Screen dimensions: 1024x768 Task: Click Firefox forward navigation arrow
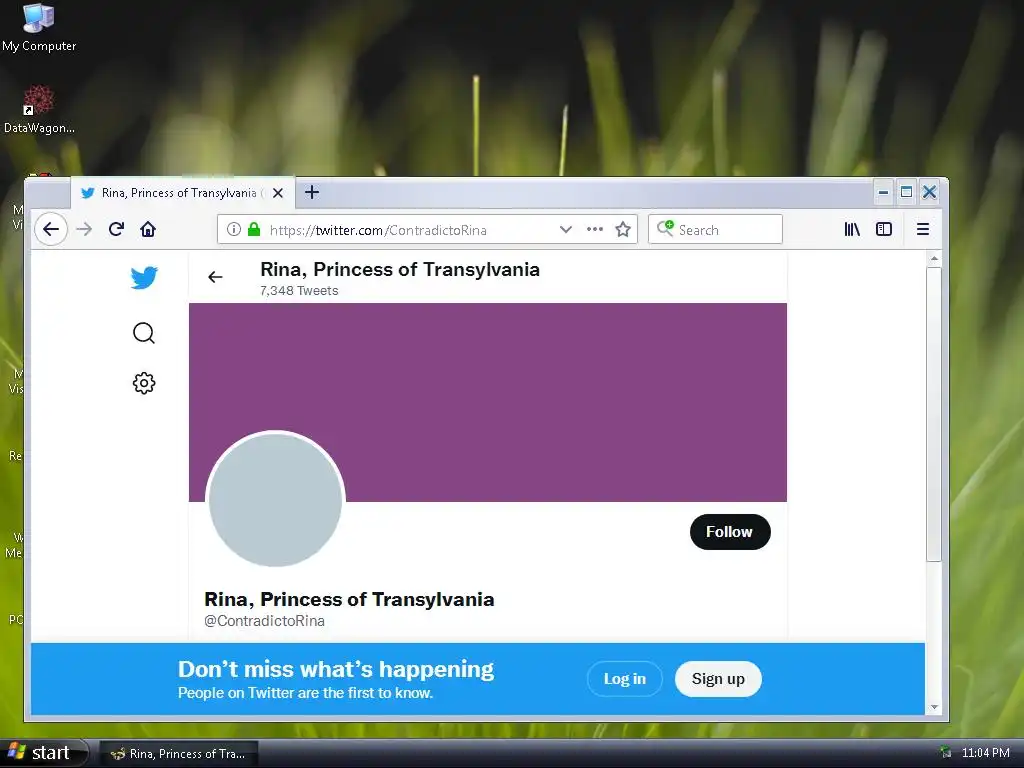click(x=84, y=229)
